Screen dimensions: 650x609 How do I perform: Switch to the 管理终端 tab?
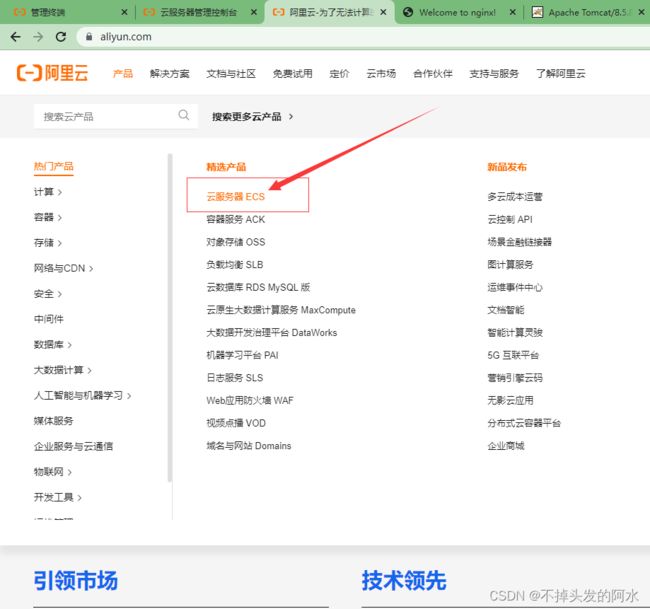(66, 12)
